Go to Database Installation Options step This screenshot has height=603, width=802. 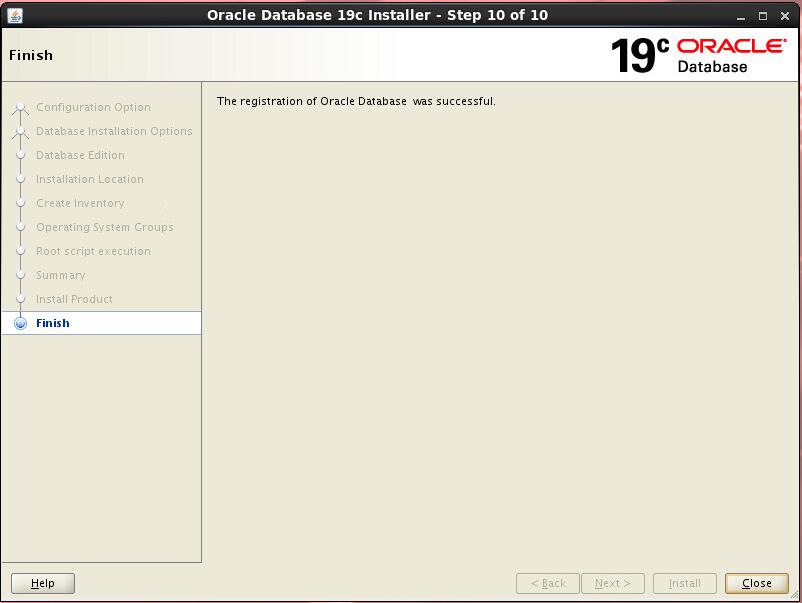coord(114,131)
